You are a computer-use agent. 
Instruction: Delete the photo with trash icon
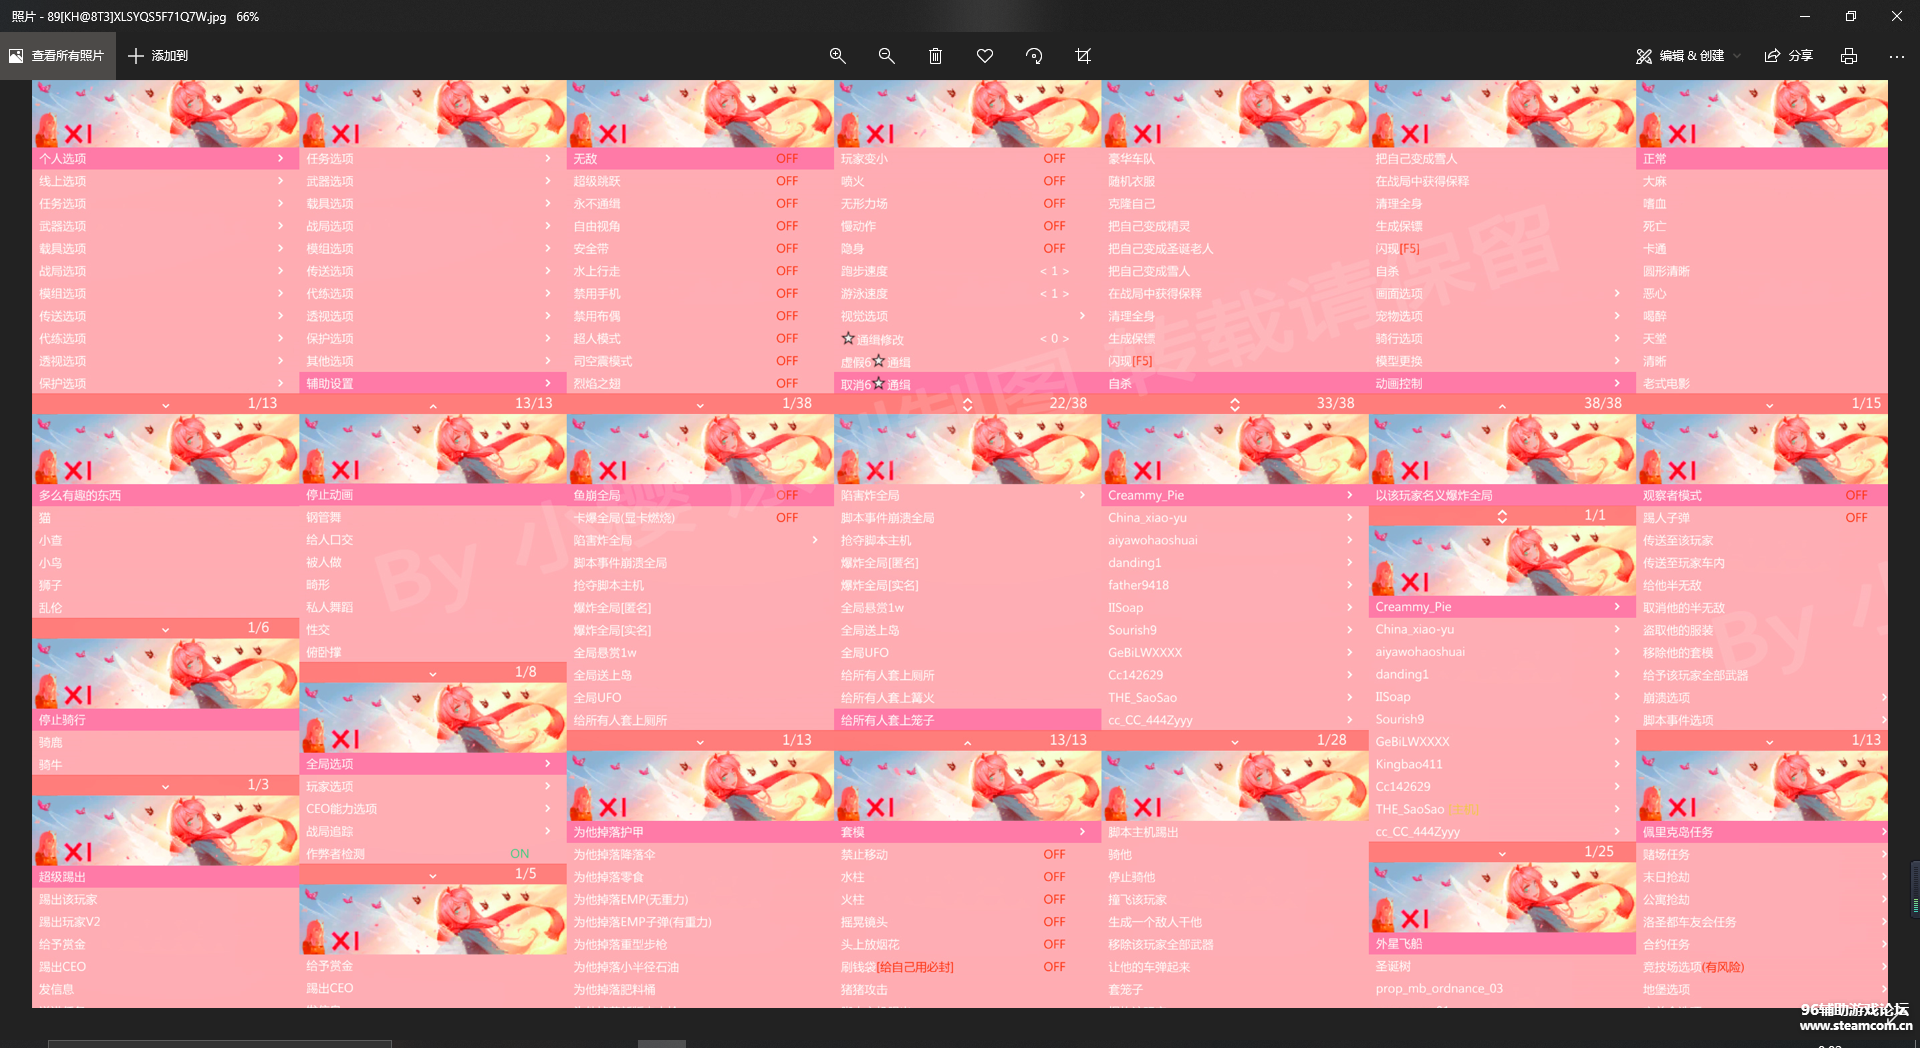click(935, 56)
